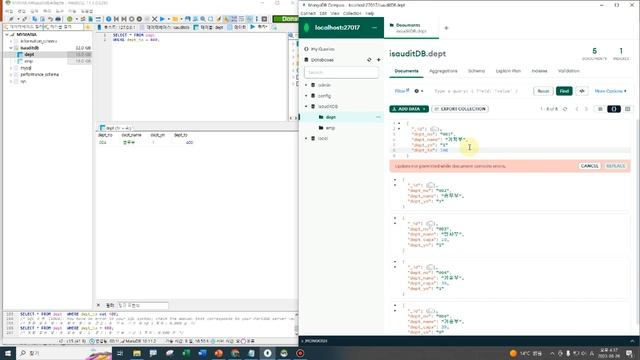640x360 pixels.
Task: Click the HeidiSQL Donate button
Action: pos(285,19)
